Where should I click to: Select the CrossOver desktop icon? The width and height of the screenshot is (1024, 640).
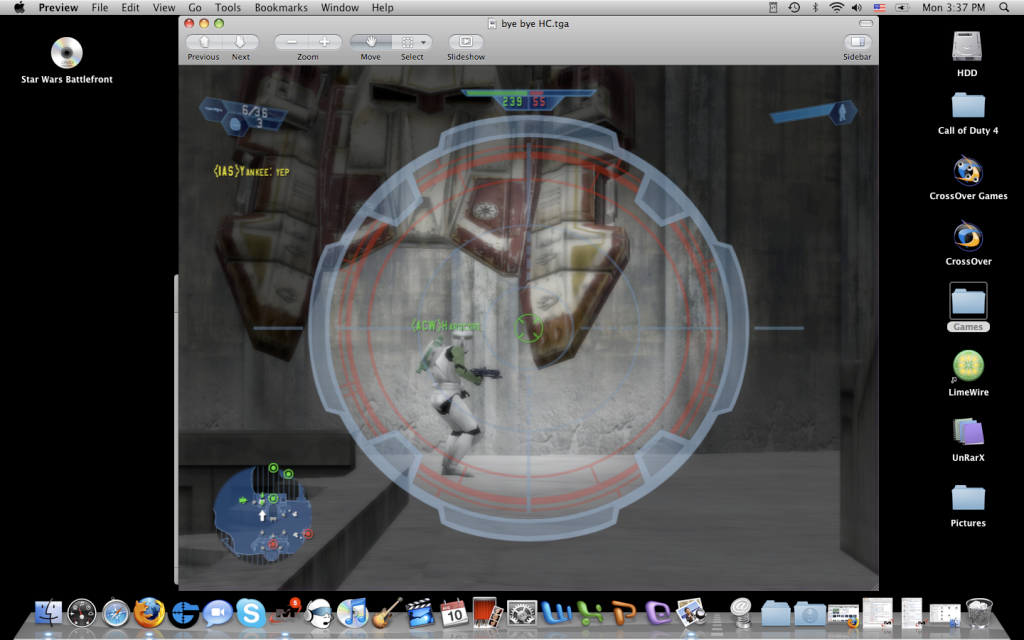pos(968,236)
